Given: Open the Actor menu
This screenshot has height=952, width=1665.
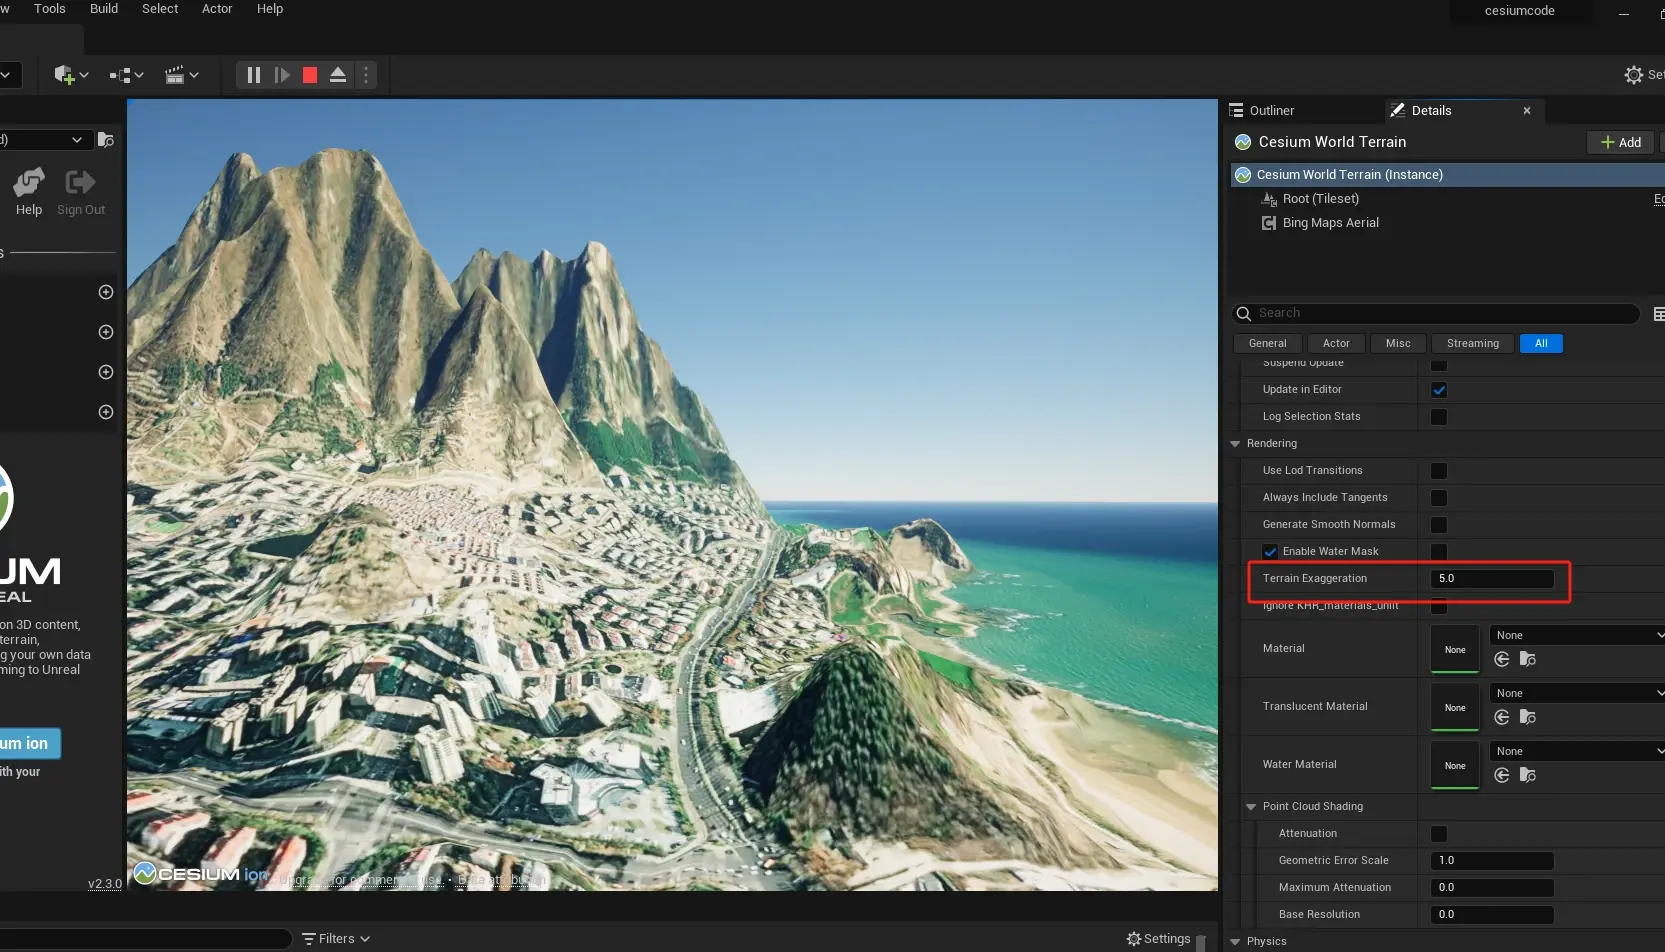Looking at the screenshot, I should pos(217,9).
